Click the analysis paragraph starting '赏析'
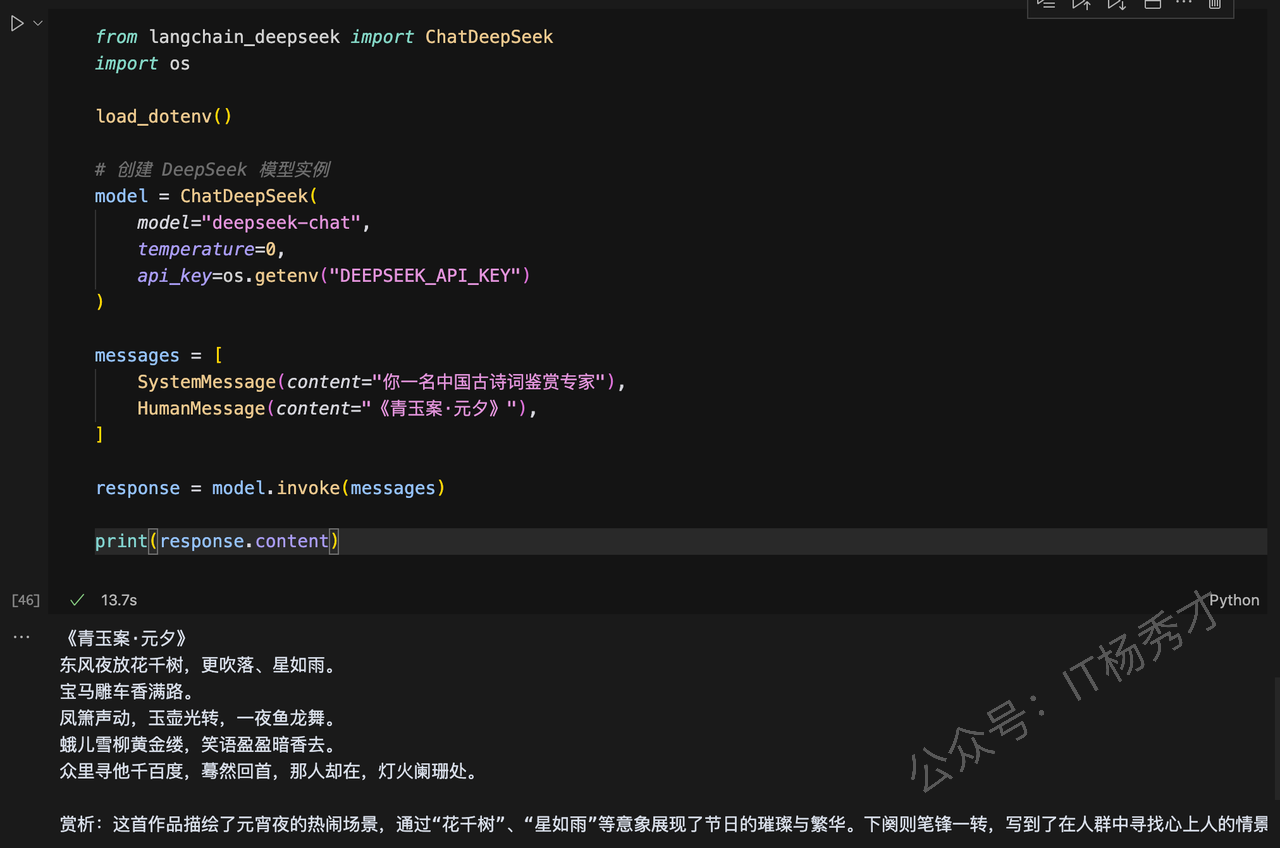 coord(664,825)
